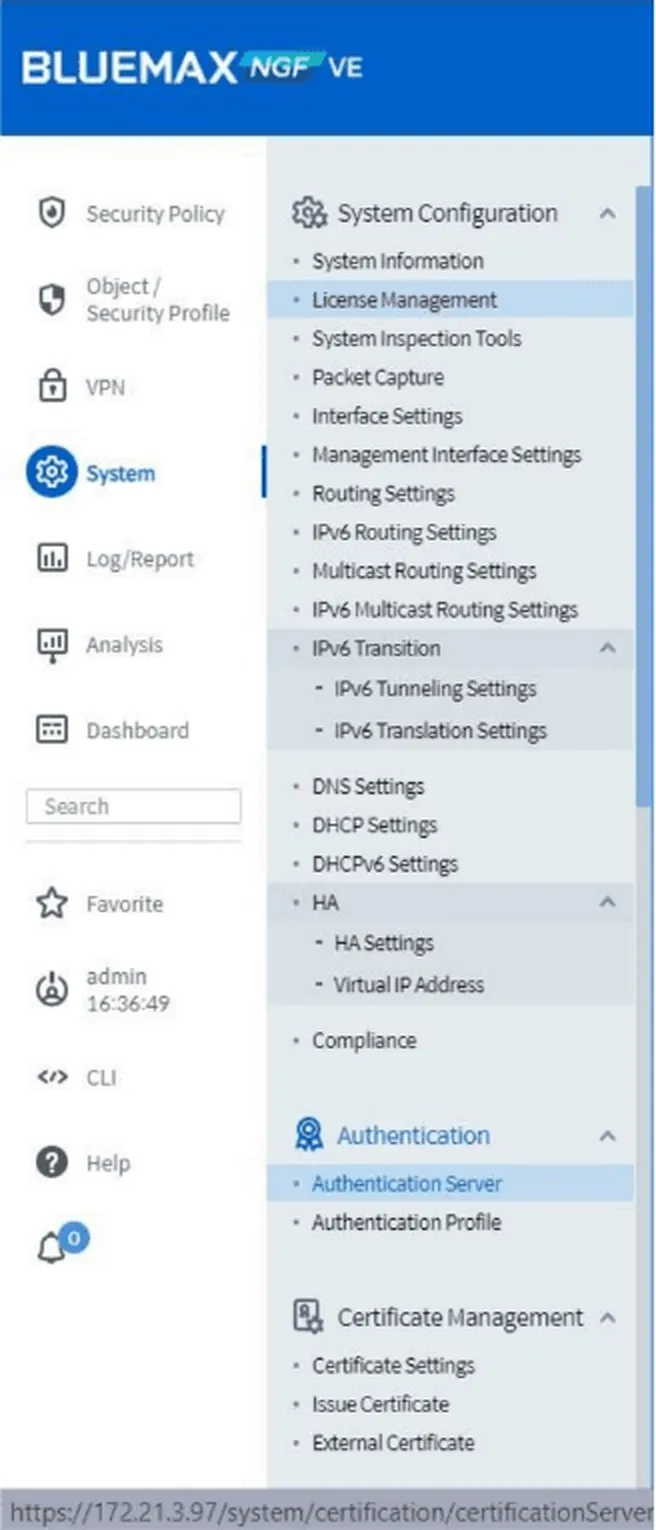Image resolution: width=656 pixels, height=1530 pixels.
Task: Go to IPv6 Routing Settings
Action: (x=404, y=532)
